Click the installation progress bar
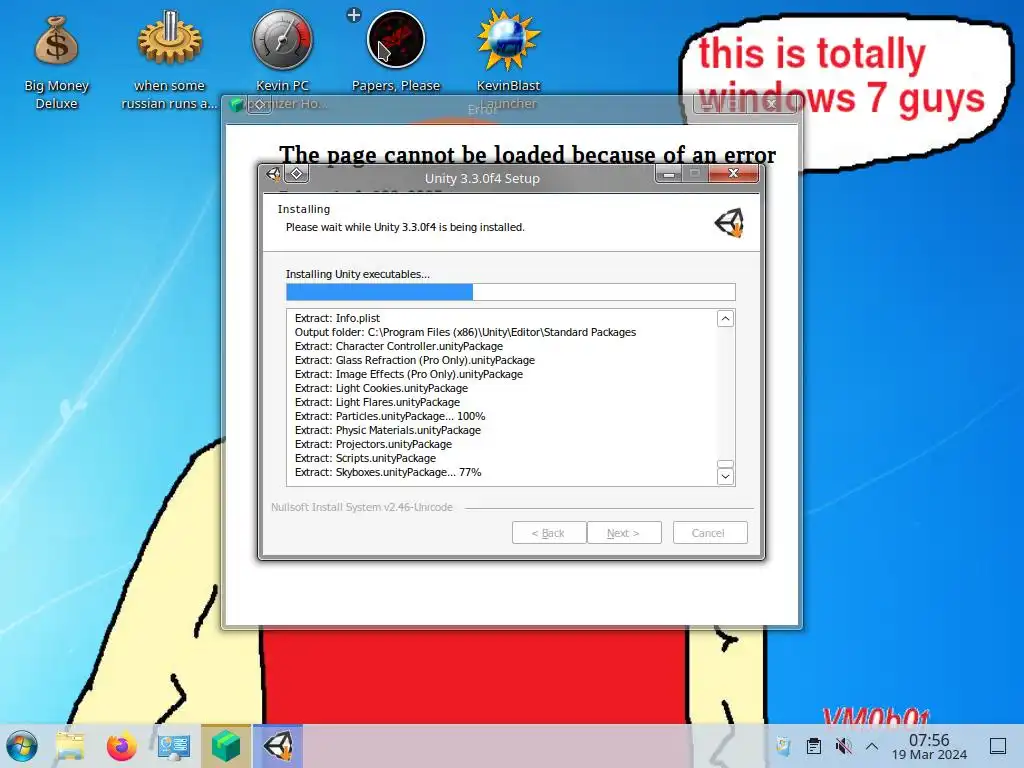This screenshot has height=768, width=1024. point(511,292)
